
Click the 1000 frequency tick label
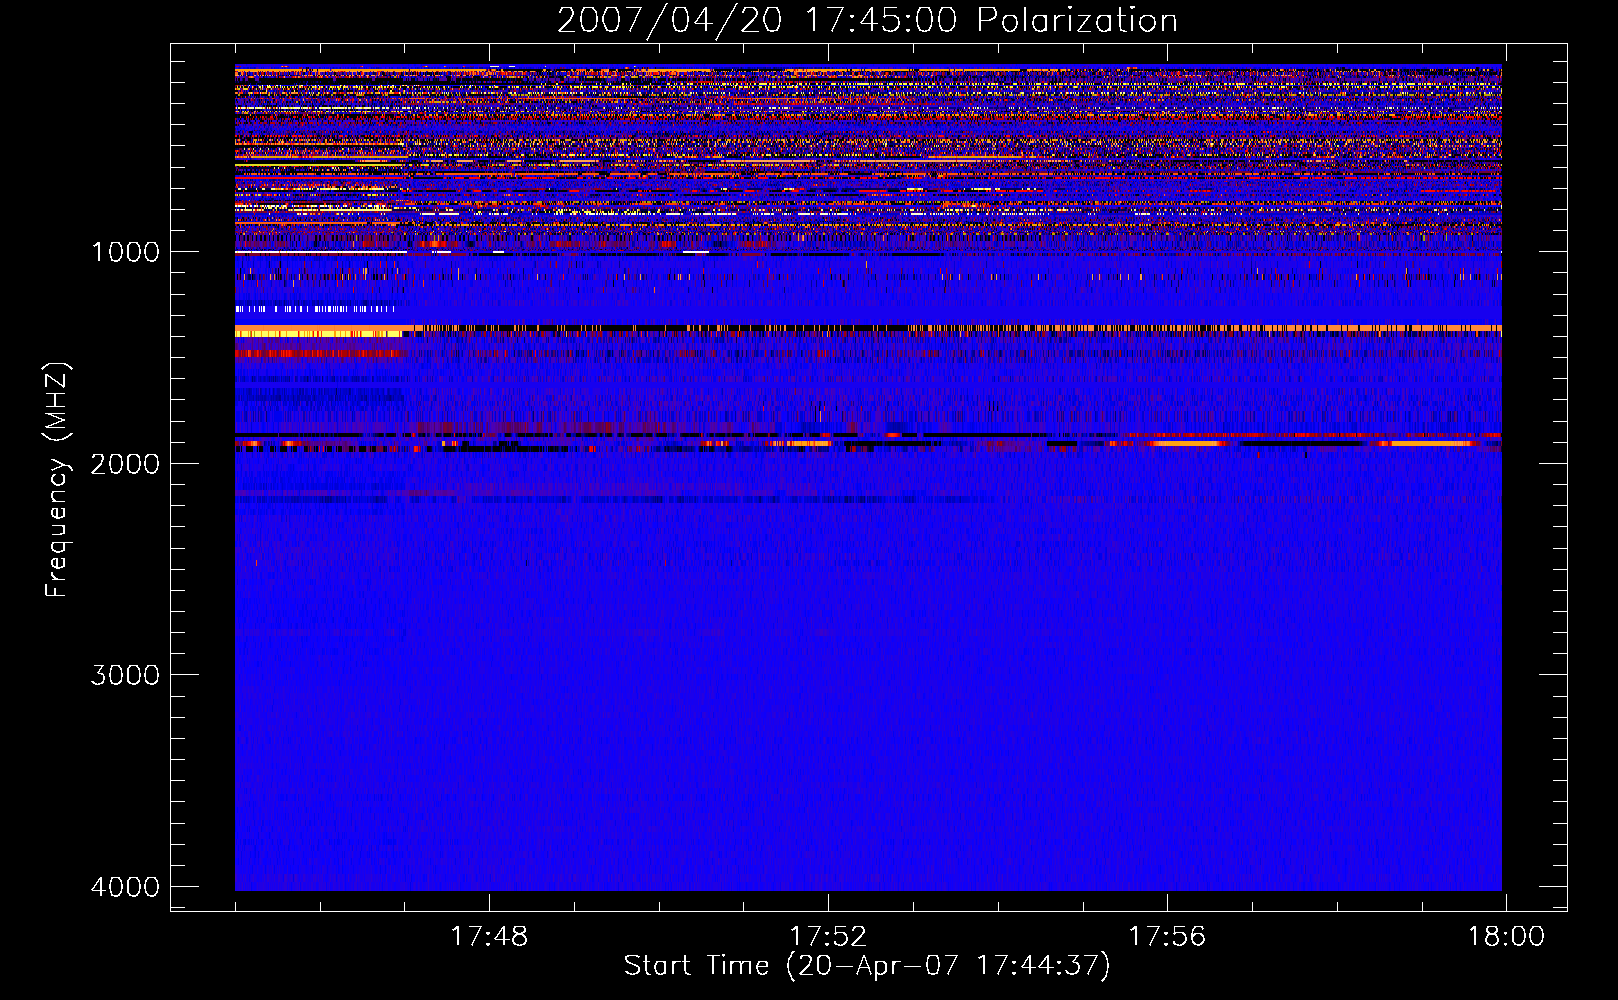125,252
